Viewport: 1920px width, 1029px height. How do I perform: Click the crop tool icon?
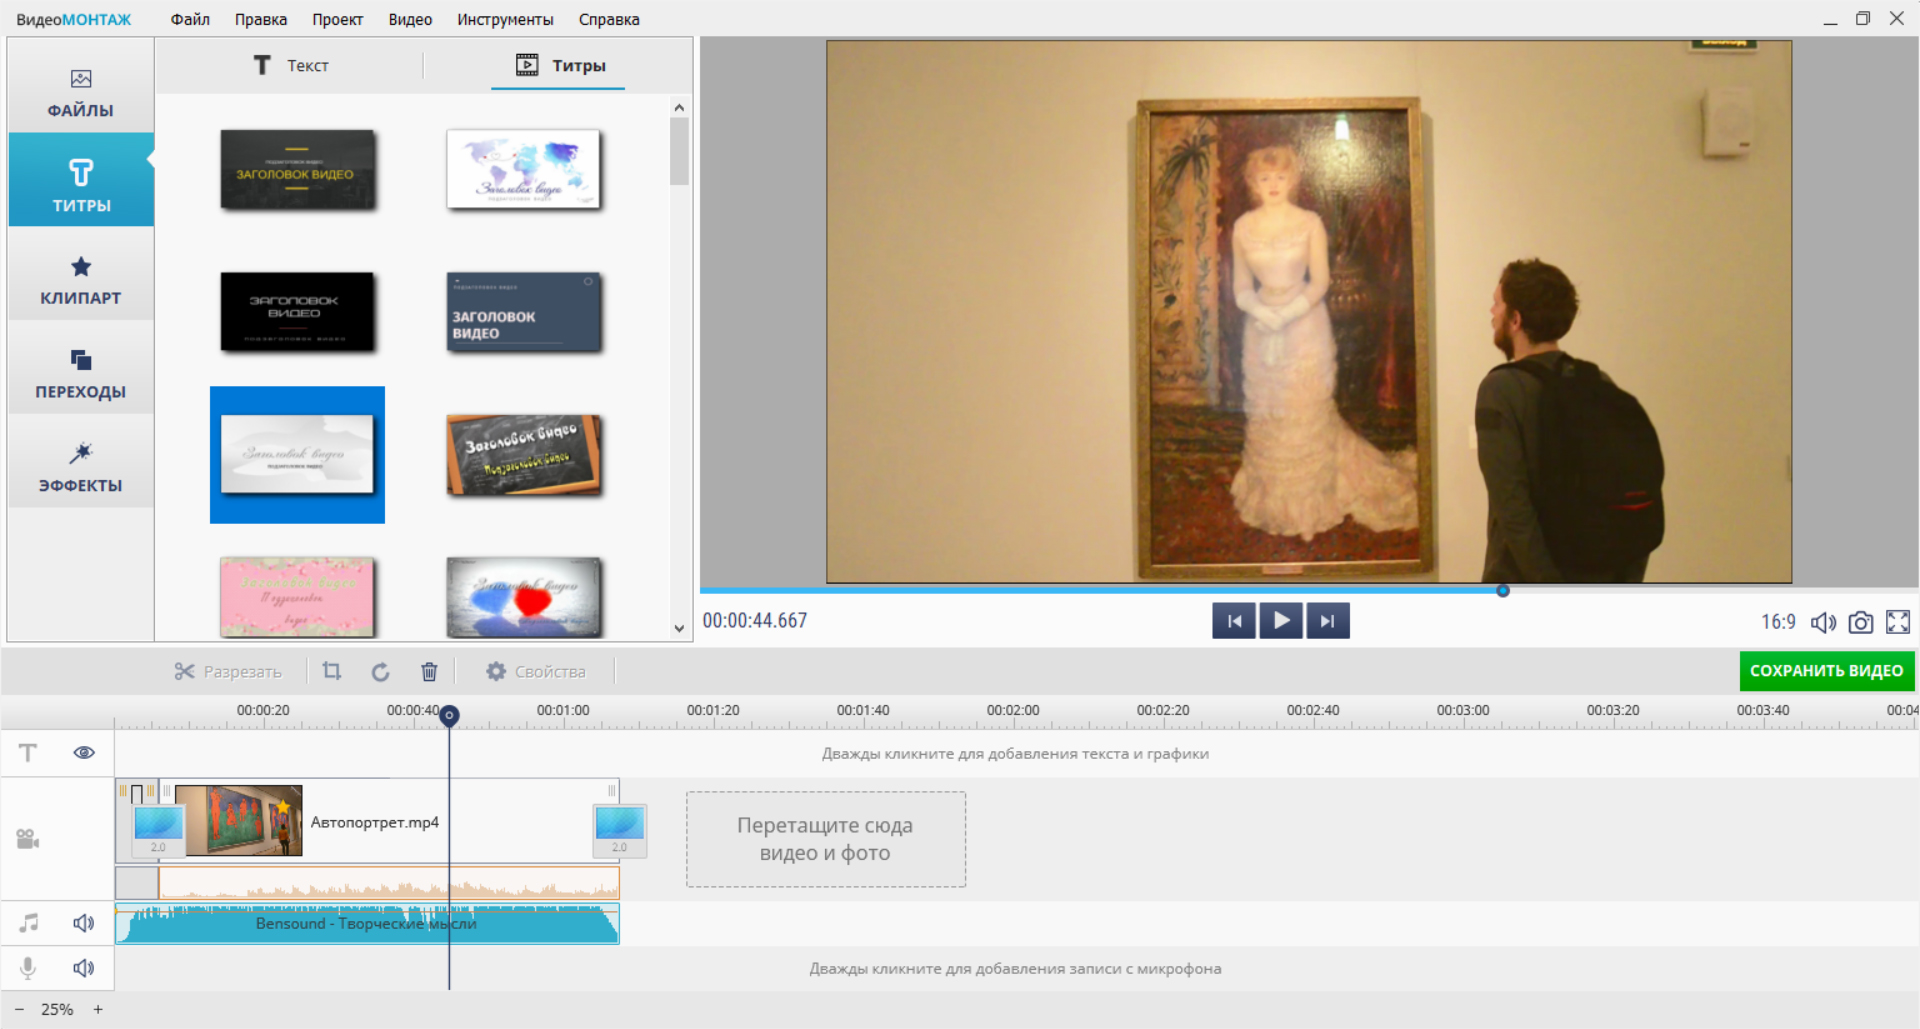tap(332, 672)
